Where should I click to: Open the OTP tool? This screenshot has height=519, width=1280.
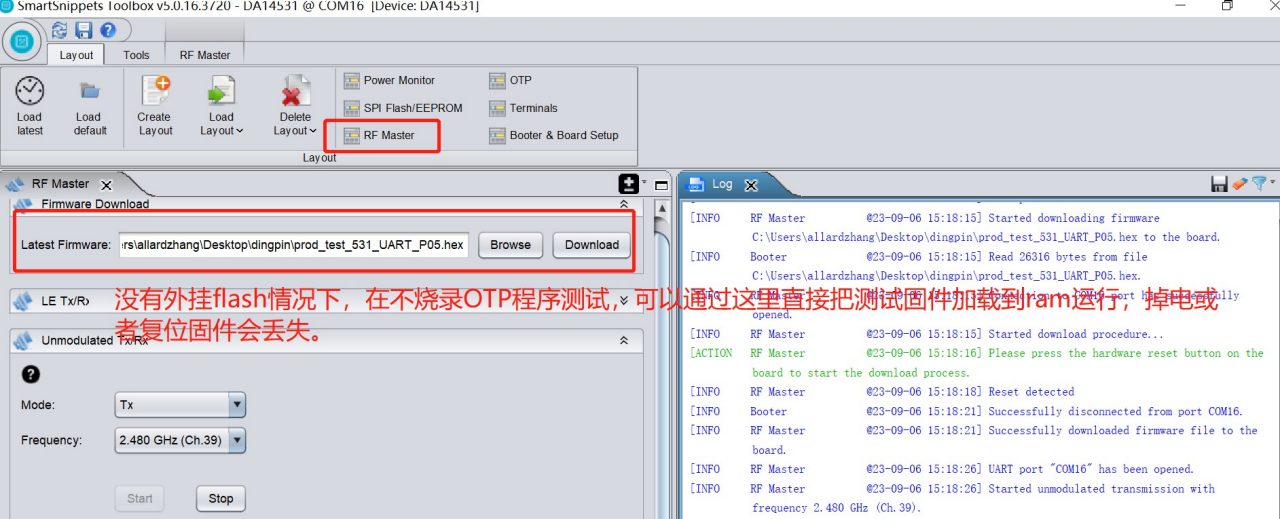510,80
